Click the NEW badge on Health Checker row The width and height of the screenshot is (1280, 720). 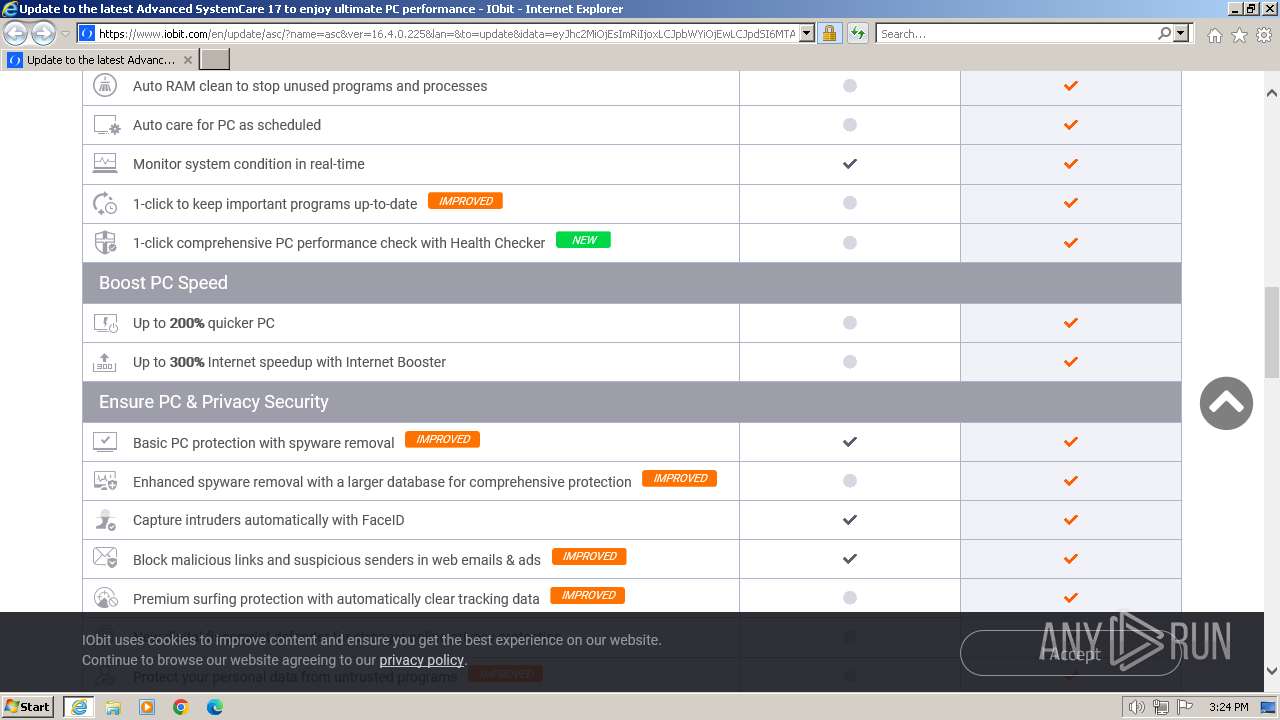click(x=583, y=240)
